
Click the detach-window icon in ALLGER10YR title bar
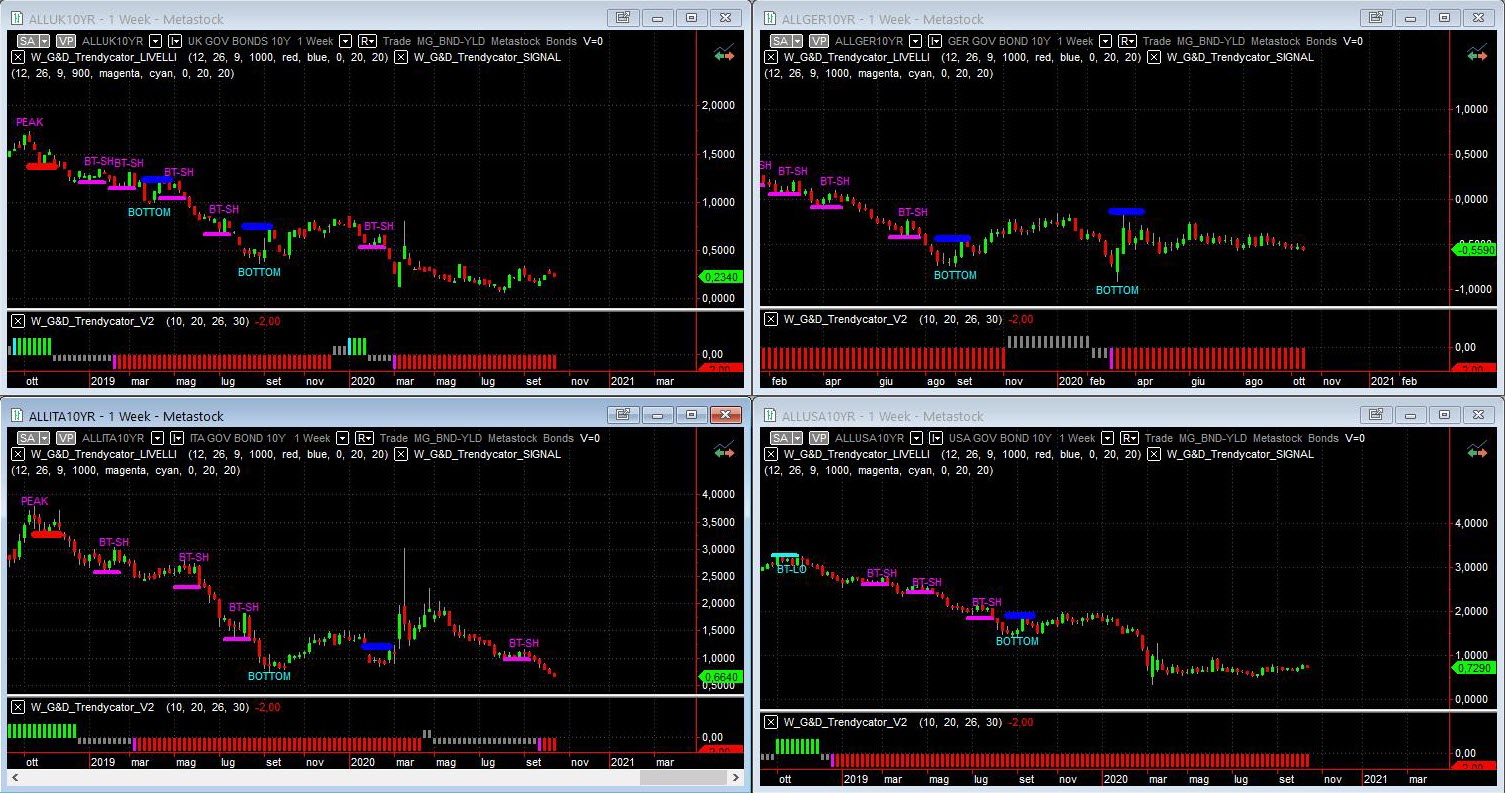pos(1376,17)
